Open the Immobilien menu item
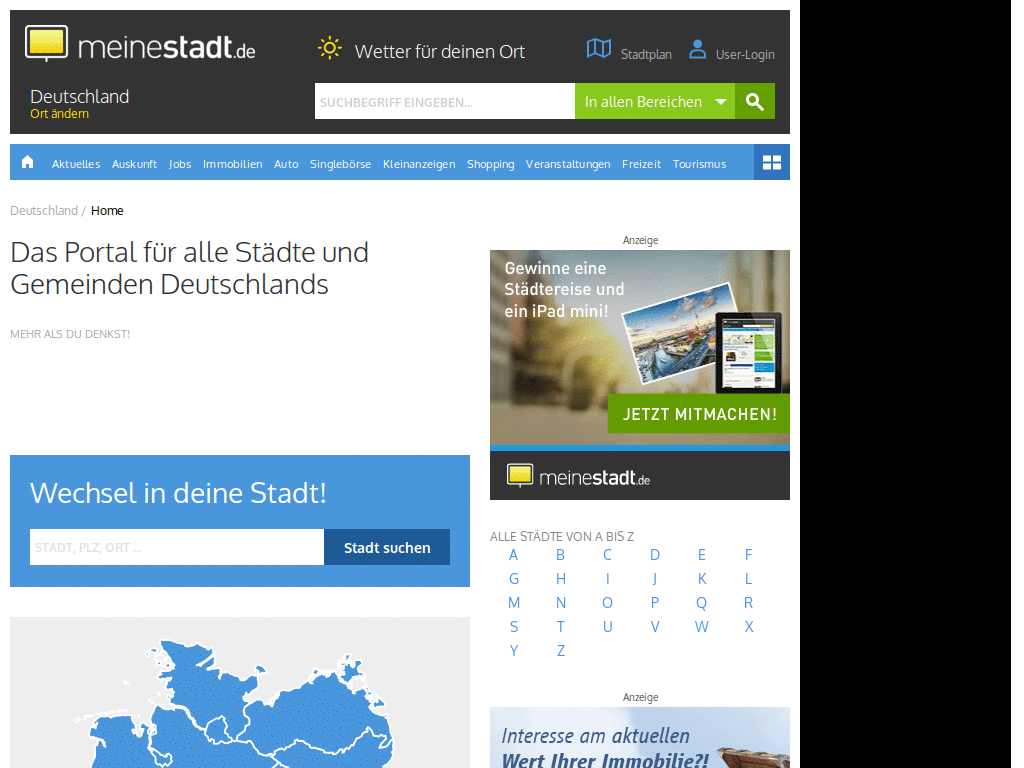 pos(232,164)
